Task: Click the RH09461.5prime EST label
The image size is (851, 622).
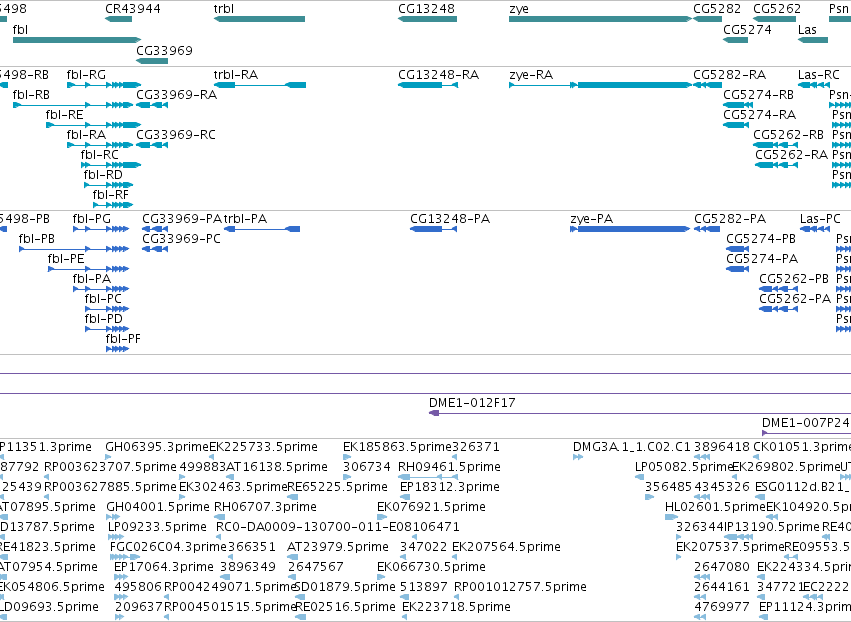Action: (449, 467)
